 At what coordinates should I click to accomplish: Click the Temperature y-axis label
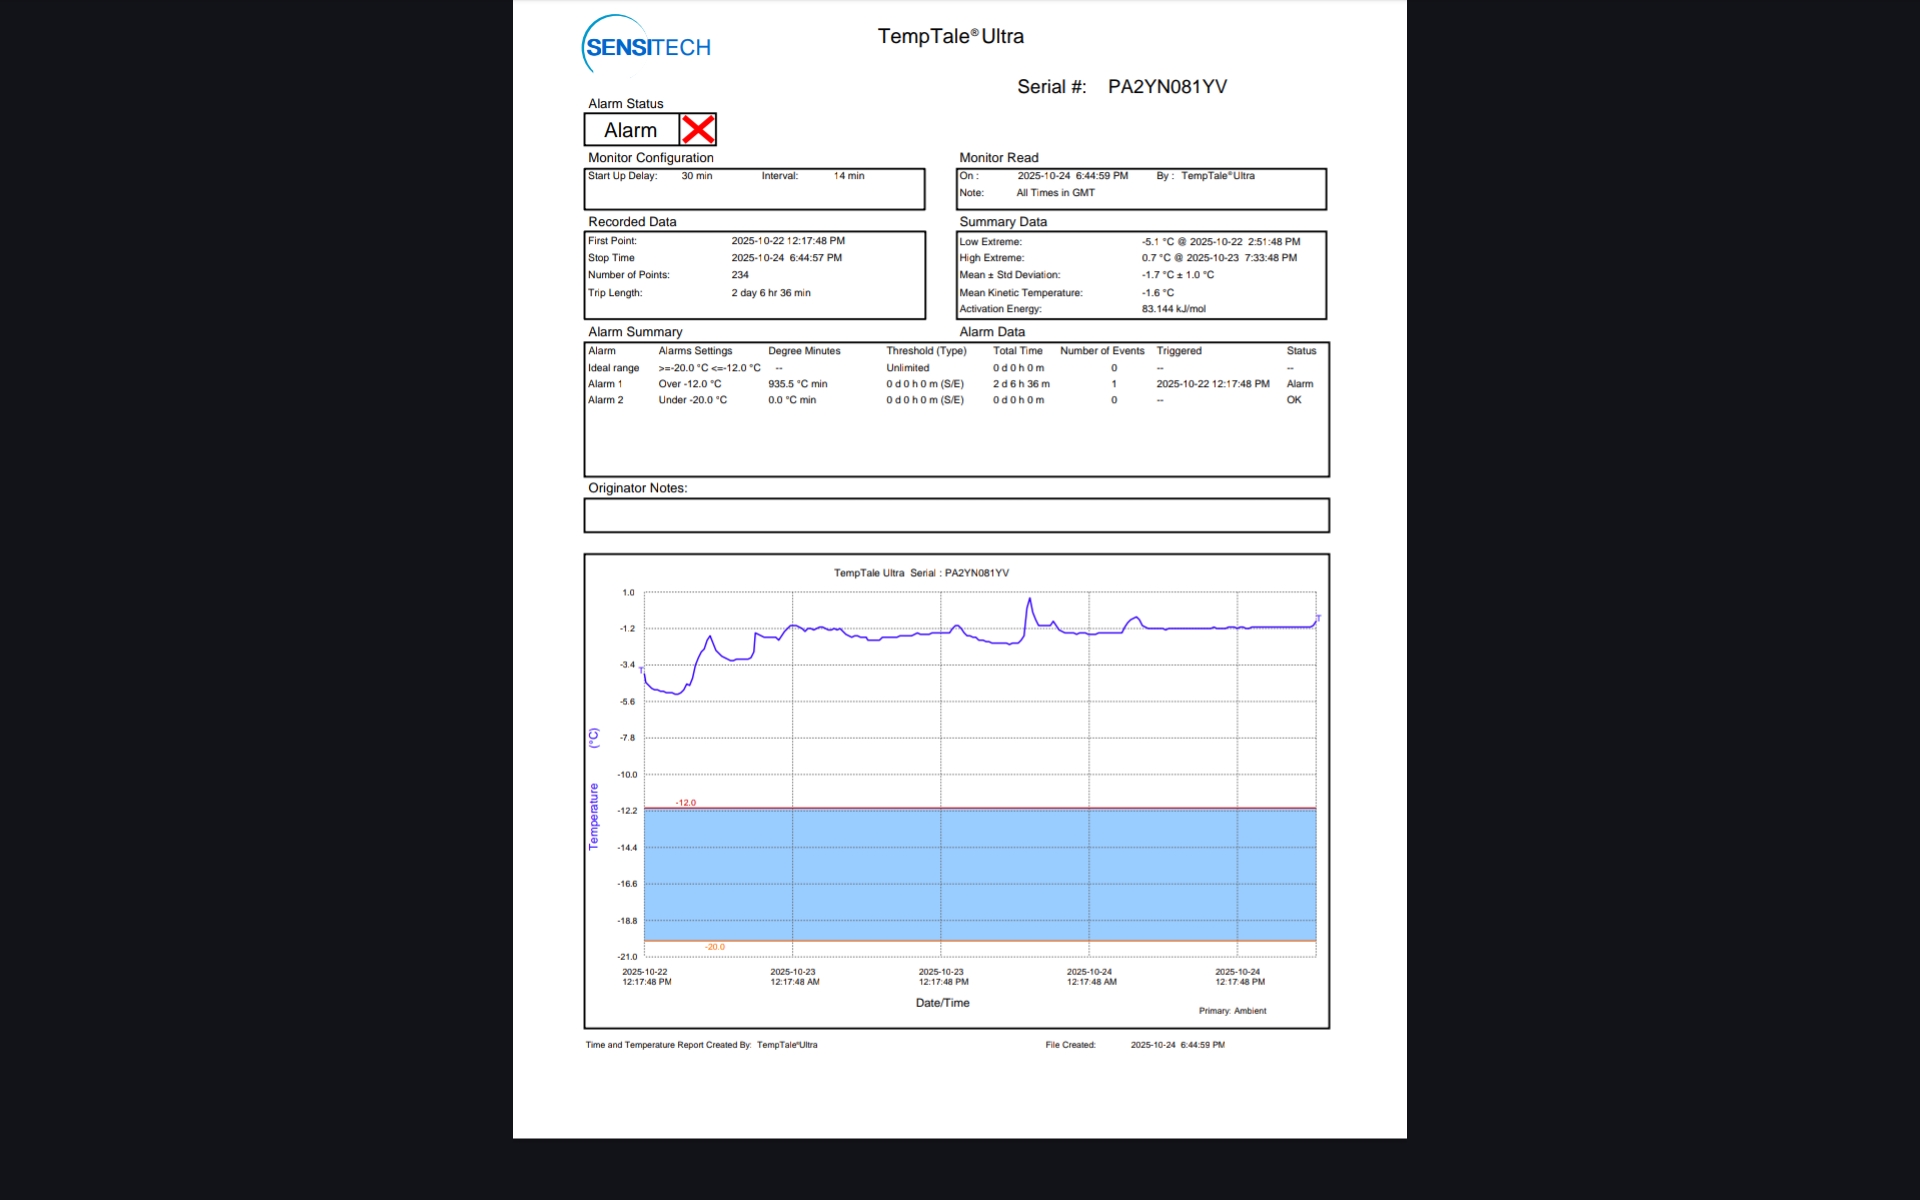click(x=593, y=816)
